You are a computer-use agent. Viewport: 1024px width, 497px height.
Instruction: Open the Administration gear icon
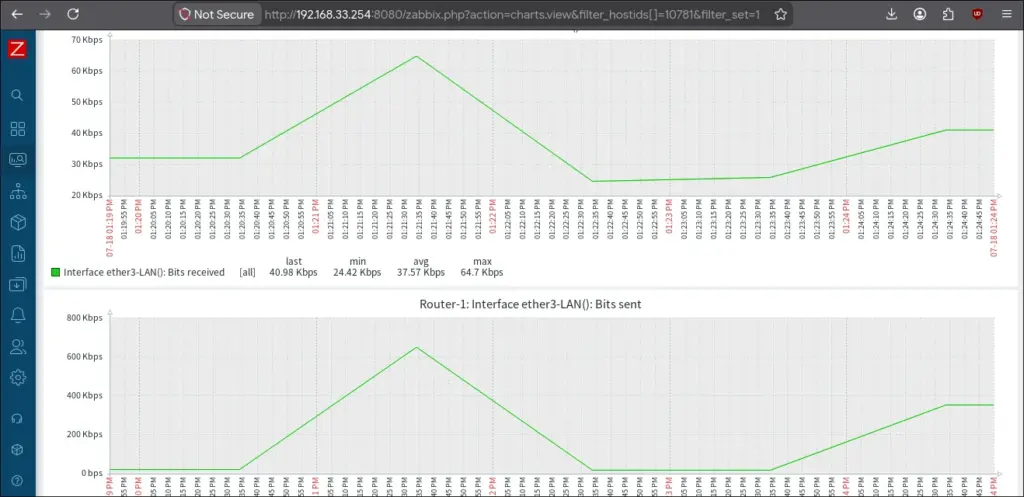coord(18,377)
